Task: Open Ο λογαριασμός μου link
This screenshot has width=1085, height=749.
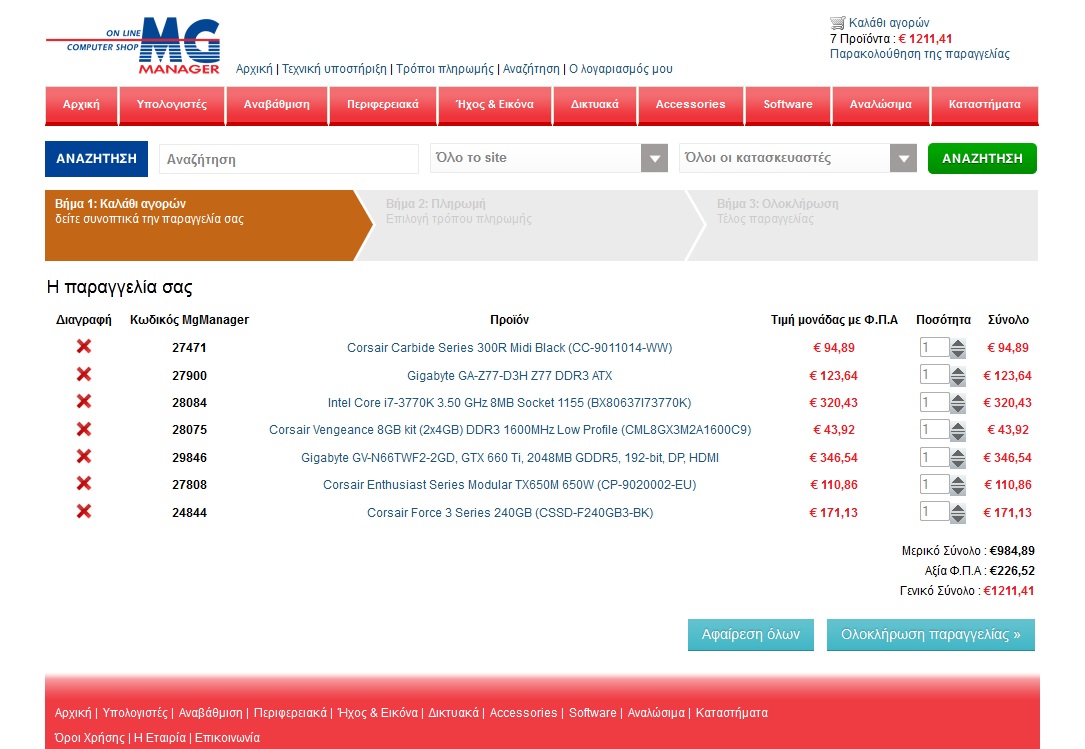Action: click(x=621, y=69)
